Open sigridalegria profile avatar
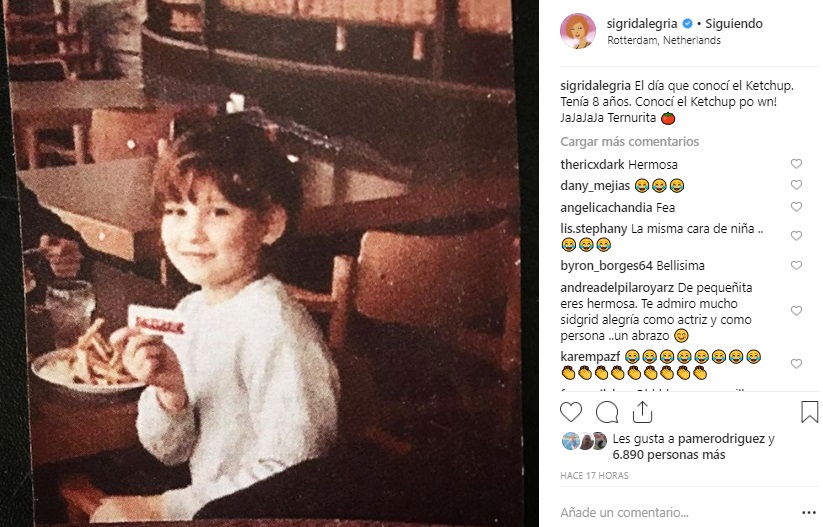Screen dimensions: 823x527 (578, 31)
